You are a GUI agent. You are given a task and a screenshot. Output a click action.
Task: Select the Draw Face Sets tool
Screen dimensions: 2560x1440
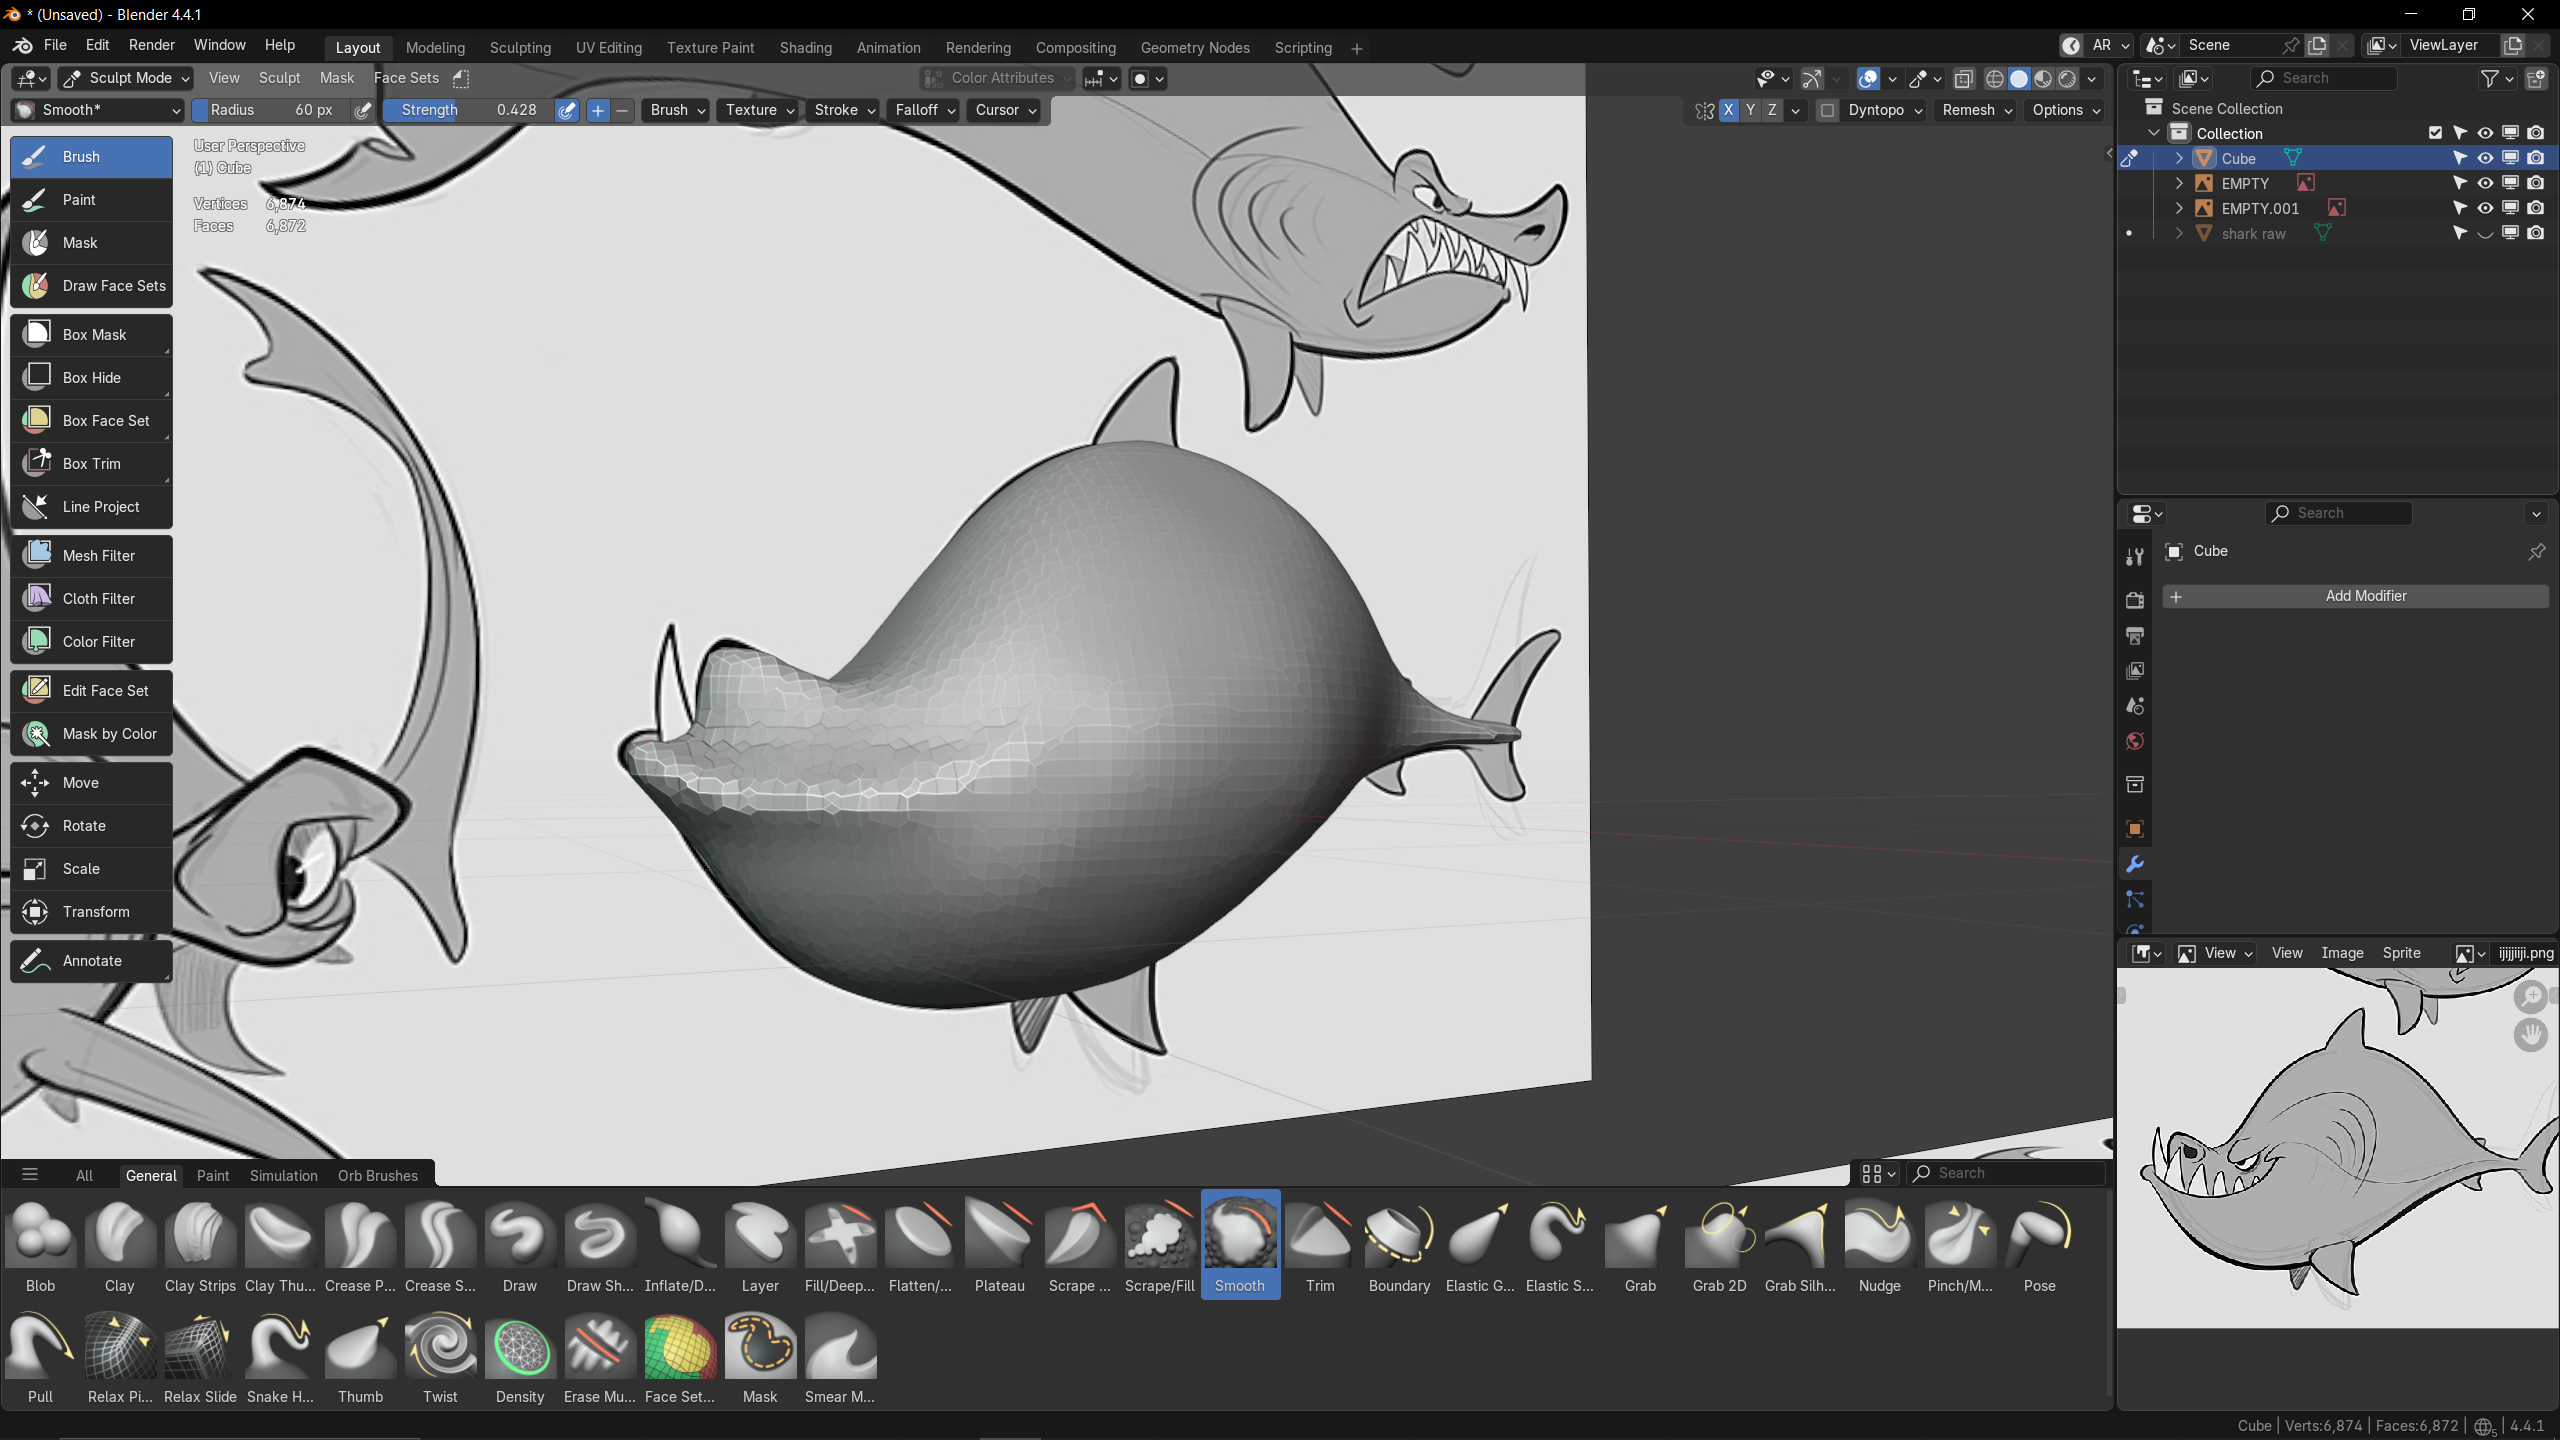coord(91,286)
